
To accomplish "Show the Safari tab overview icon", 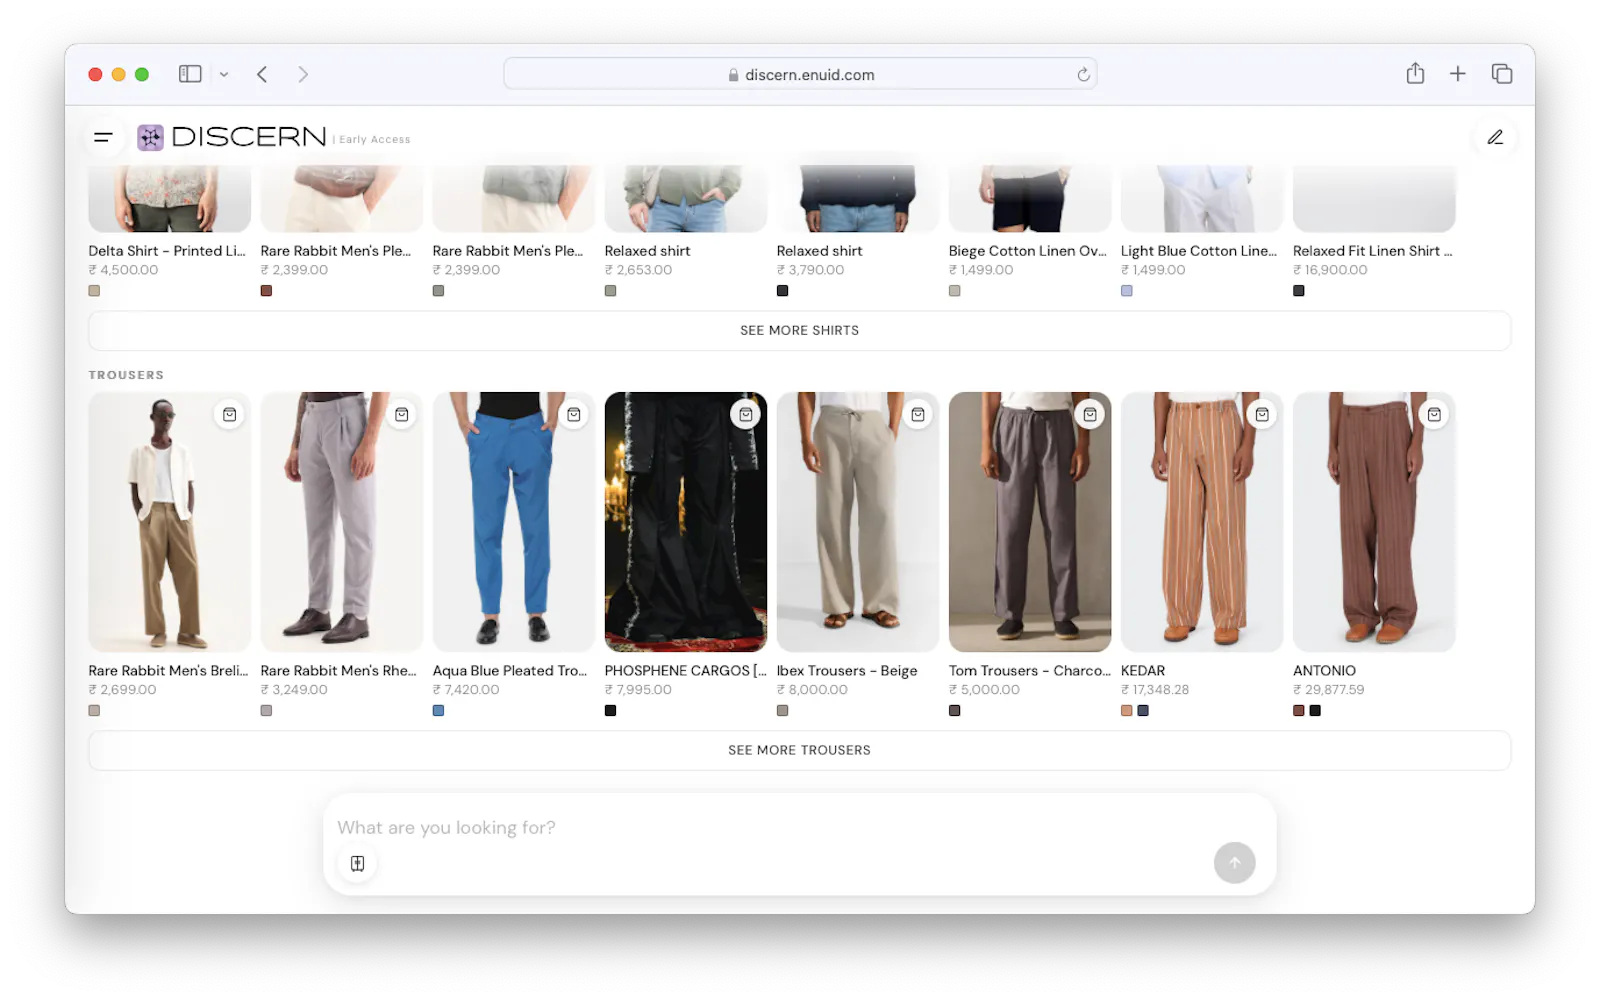I will (x=1502, y=73).
